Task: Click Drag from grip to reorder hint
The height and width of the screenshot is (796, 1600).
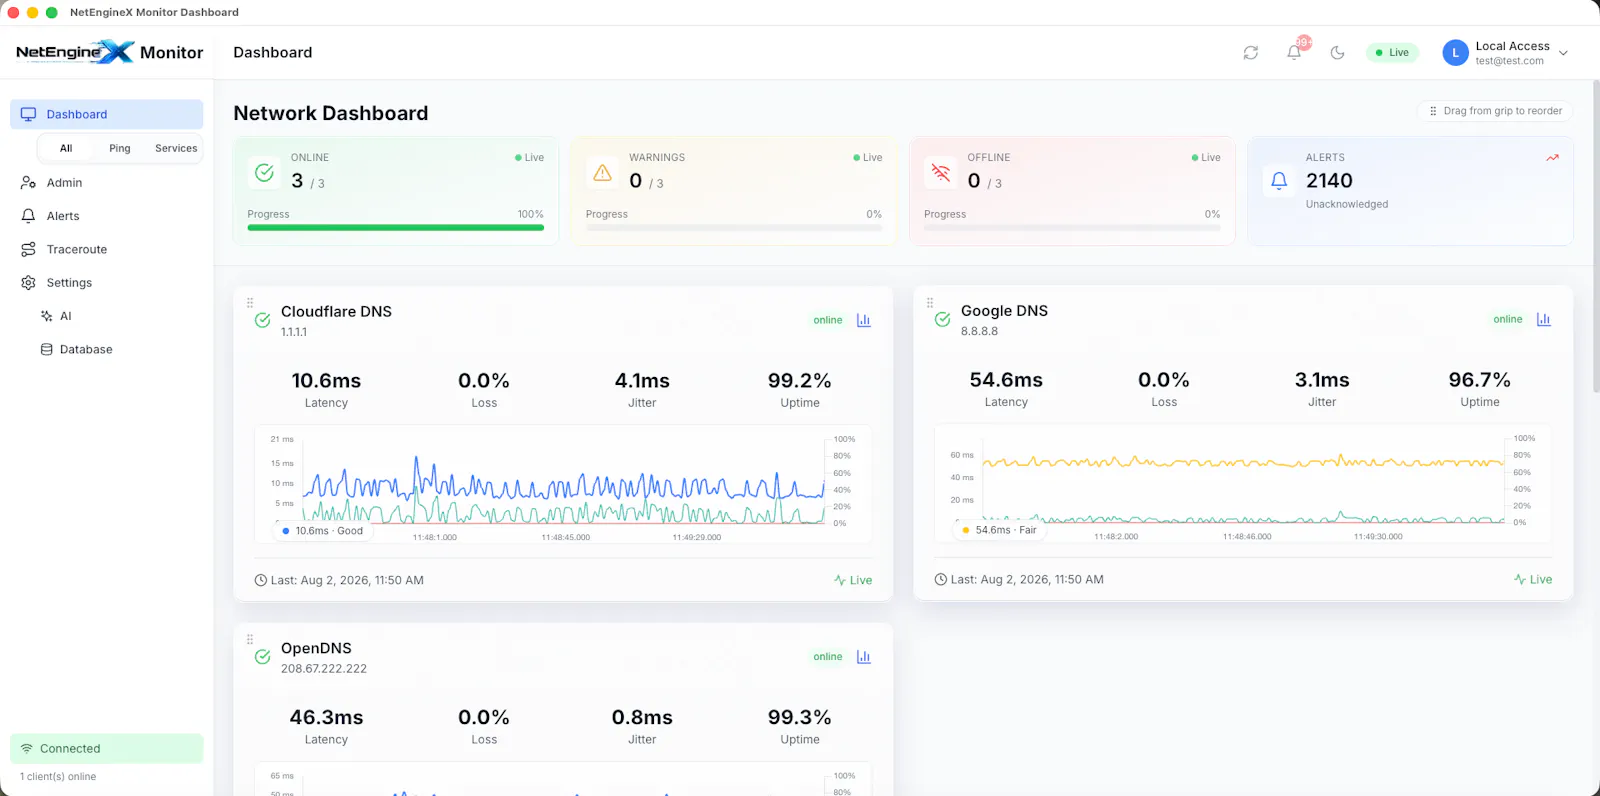Action: tap(1495, 111)
